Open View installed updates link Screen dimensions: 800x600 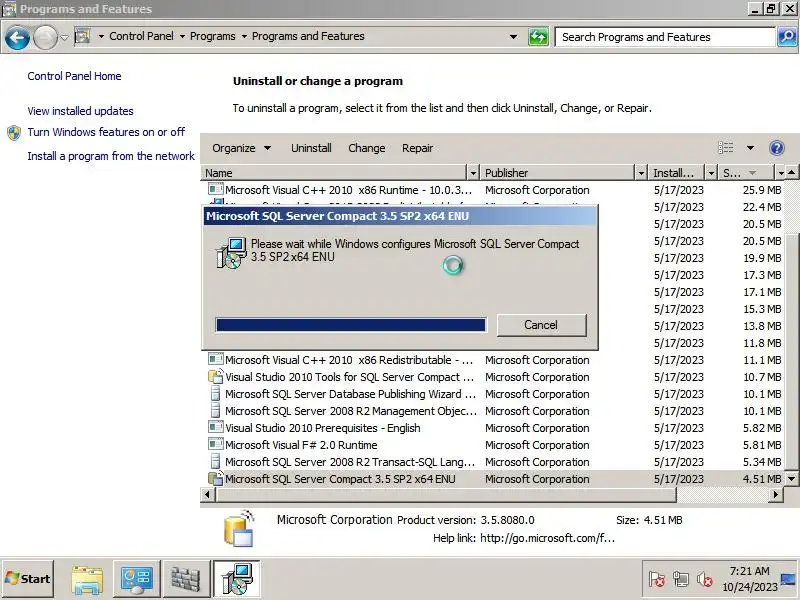[x=81, y=111]
